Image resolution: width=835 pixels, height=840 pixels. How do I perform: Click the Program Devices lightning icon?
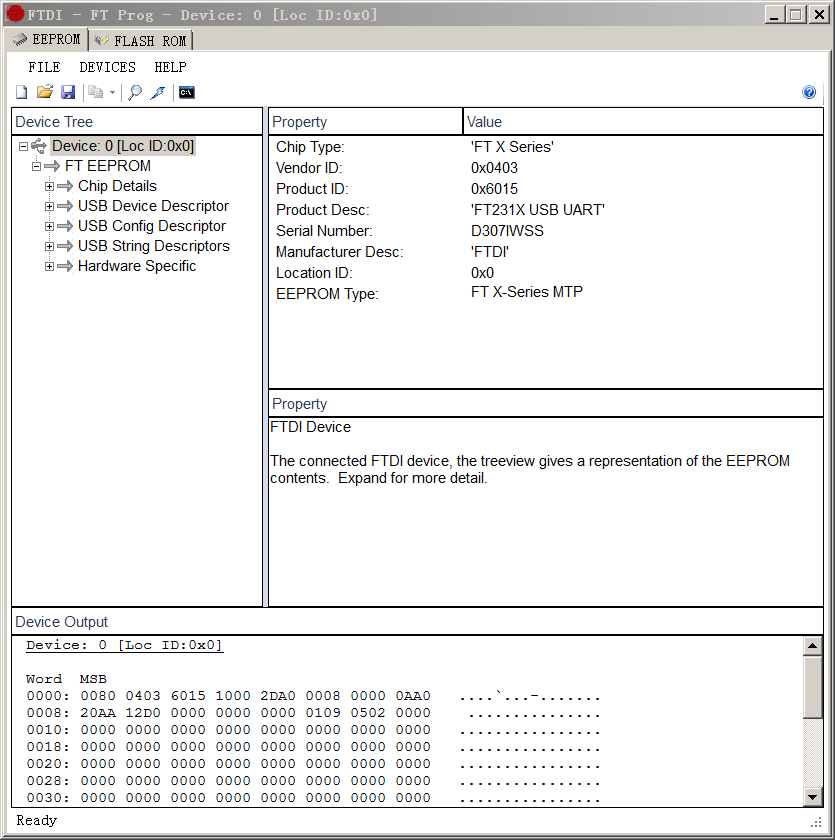pos(158,92)
